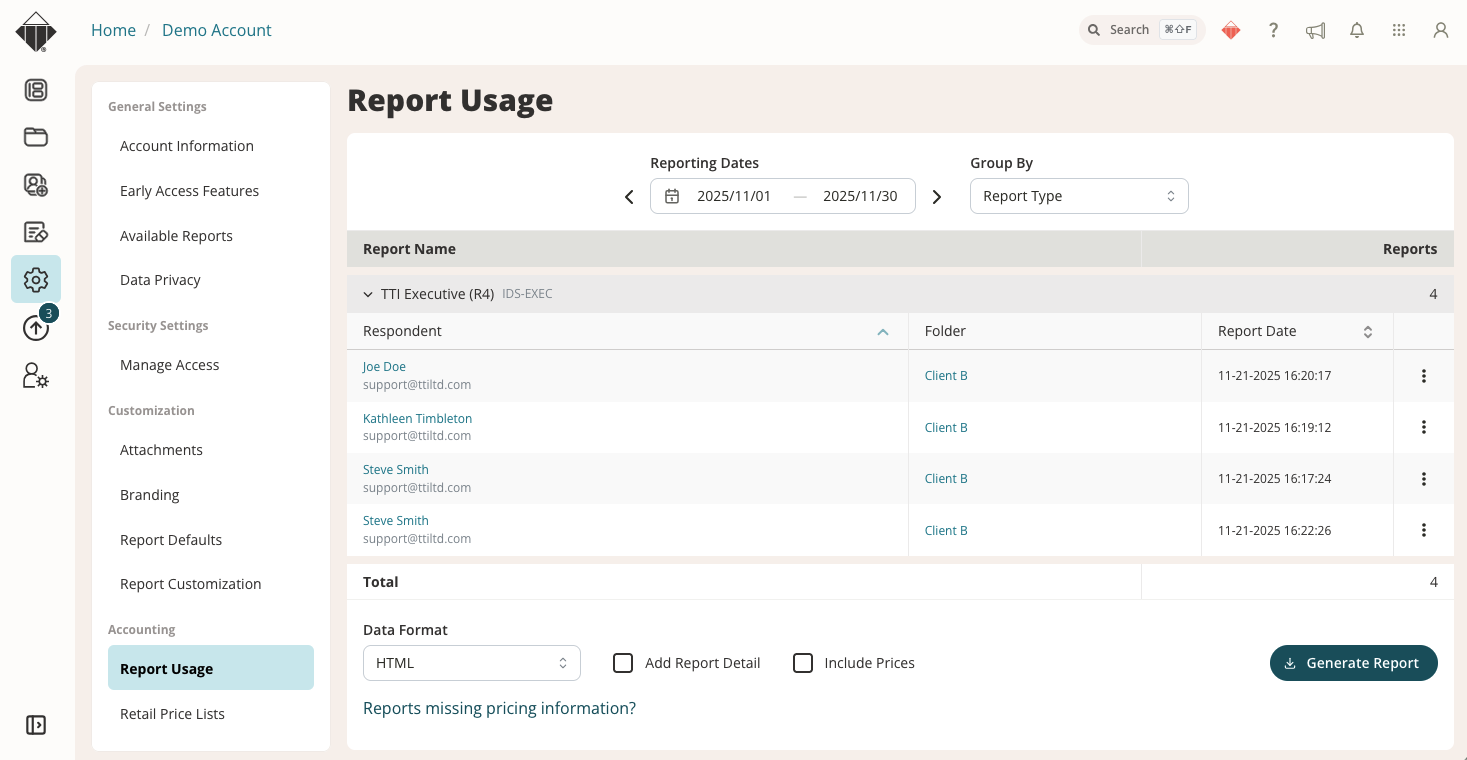The width and height of the screenshot is (1467, 760).
Task: Select the add-person icon in the sidebar
Action: coord(36,185)
